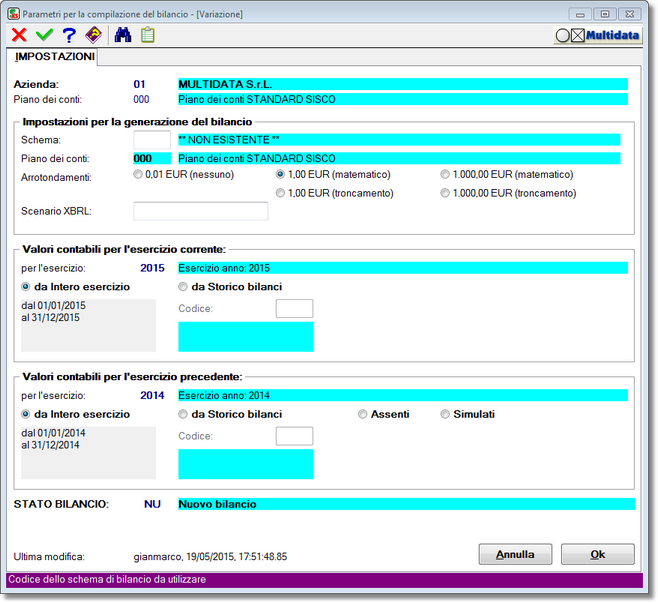The image size is (658, 603).
Task: Maximize the Parametri window
Action: (605, 14)
